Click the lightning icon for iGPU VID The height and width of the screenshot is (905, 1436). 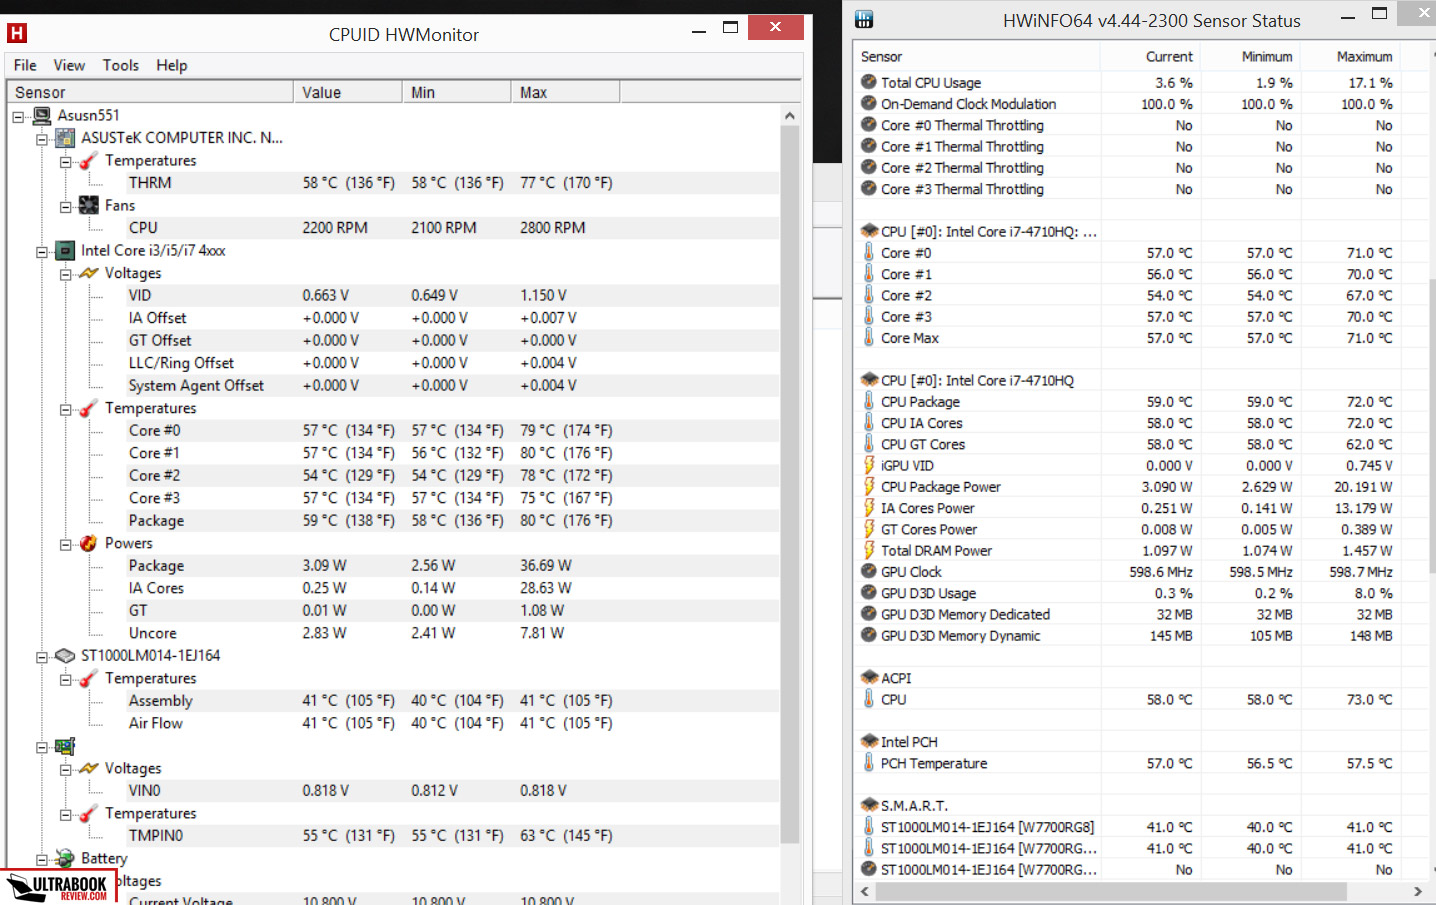coord(869,465)
